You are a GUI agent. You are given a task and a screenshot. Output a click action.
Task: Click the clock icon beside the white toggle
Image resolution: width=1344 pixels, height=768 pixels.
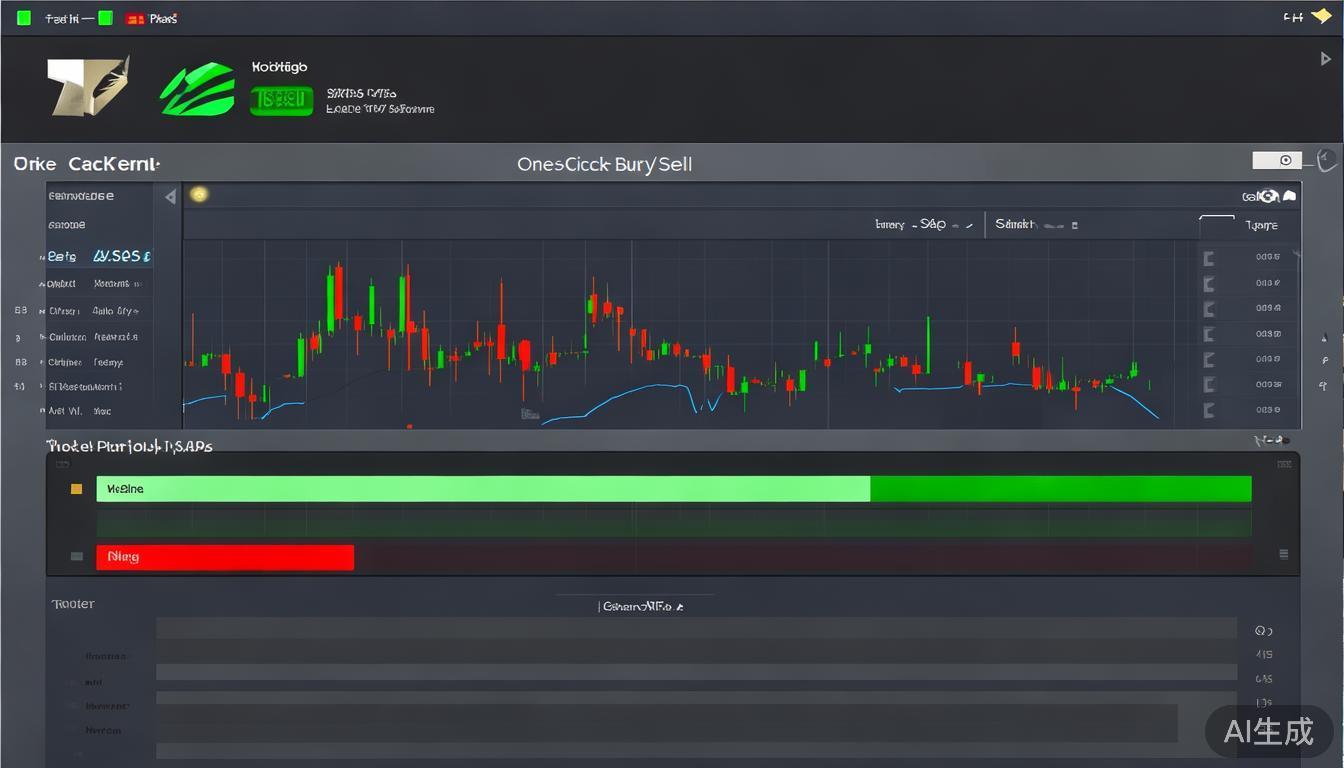click(1326, 160)
